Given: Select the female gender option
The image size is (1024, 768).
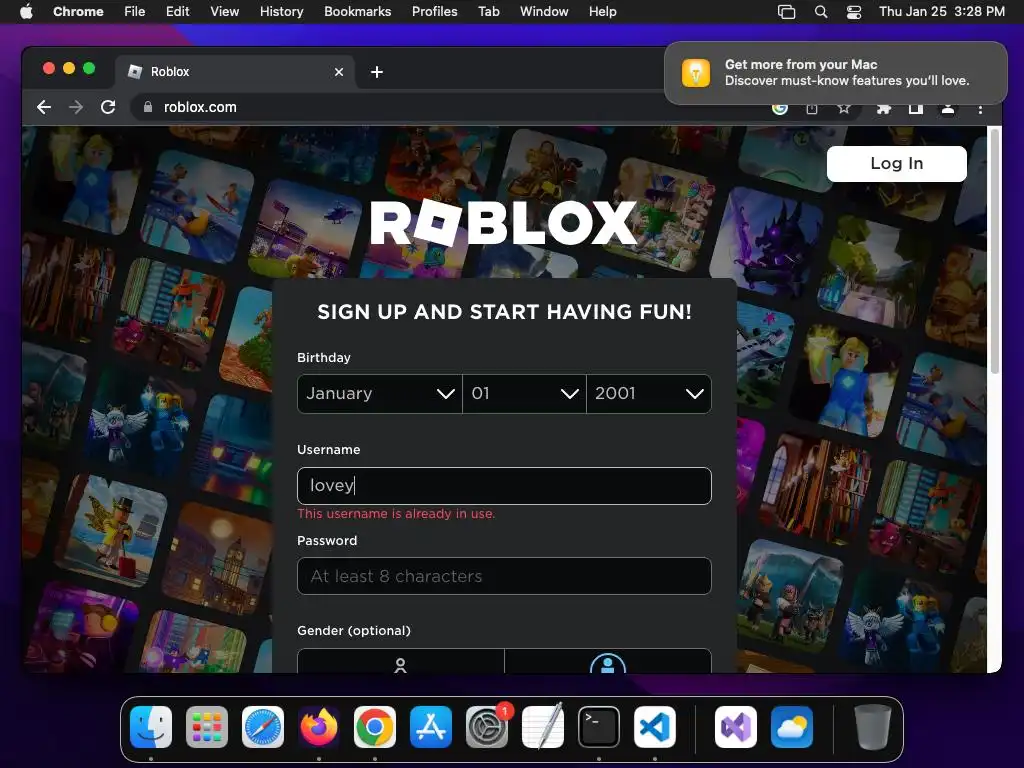Looking at the screenshot, I should tap(400, 661).
